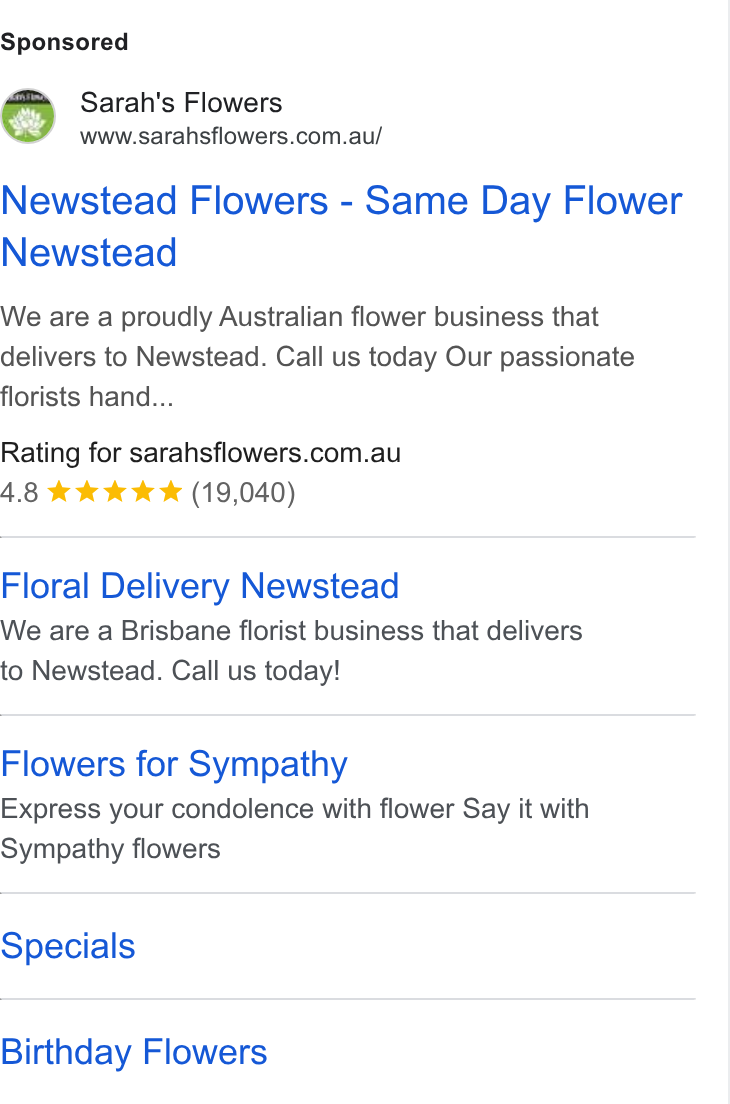
Task: Open the www.sarahsflowers.com.au URL text
Action: point(231,136)
